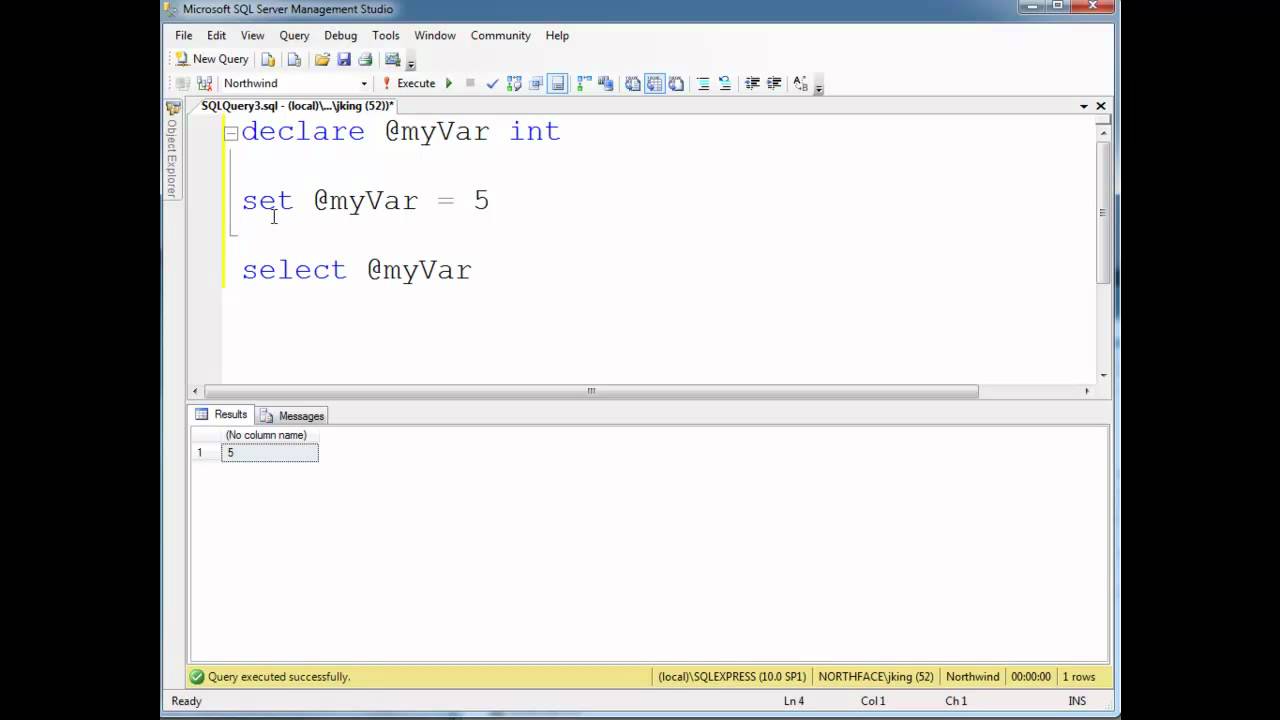1280x720 pixels.
Task: Click the Management Studio title bar icon
Action: tap(171, 9)
